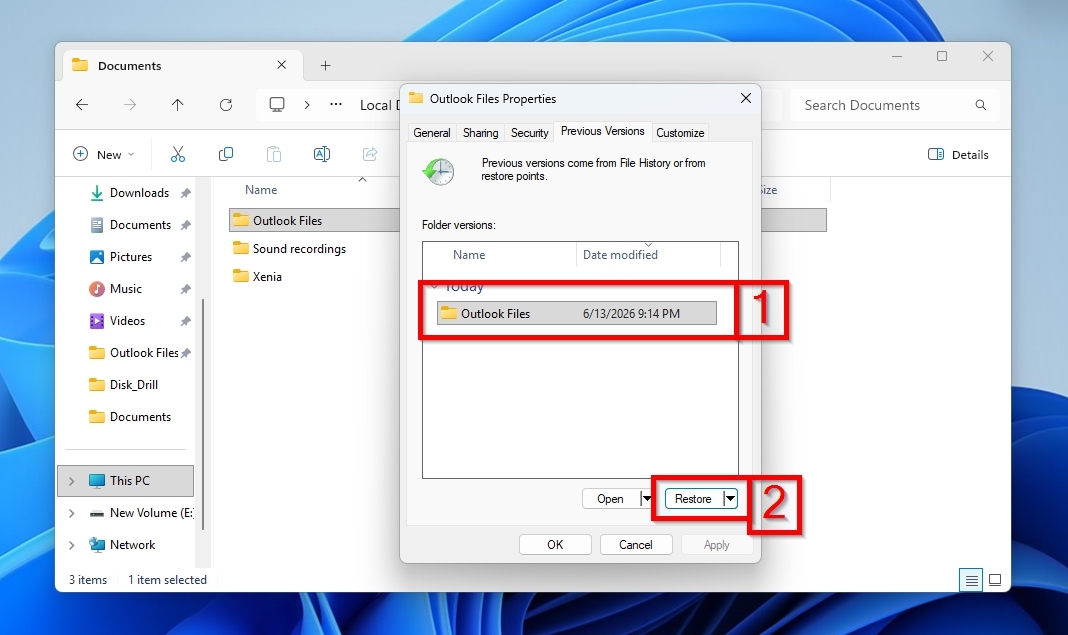
Task: Switch to the Sharing tab
Action: coord(480,133)
